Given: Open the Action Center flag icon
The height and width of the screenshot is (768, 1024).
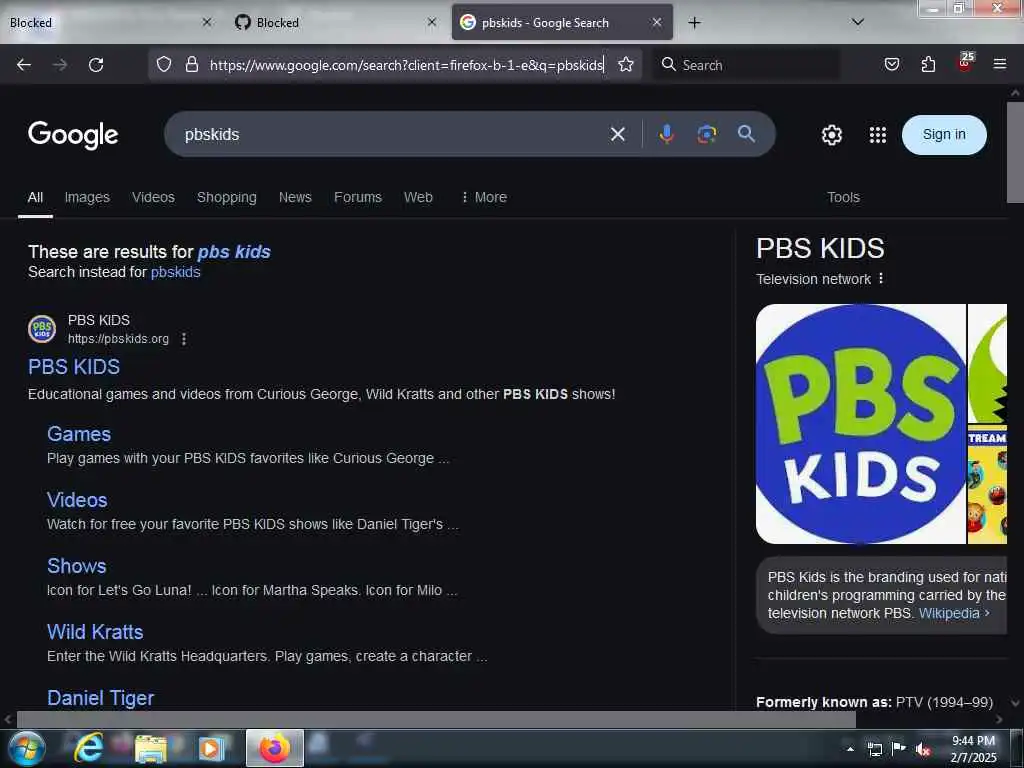Looking at the screenshot, I should pos(899,749).
